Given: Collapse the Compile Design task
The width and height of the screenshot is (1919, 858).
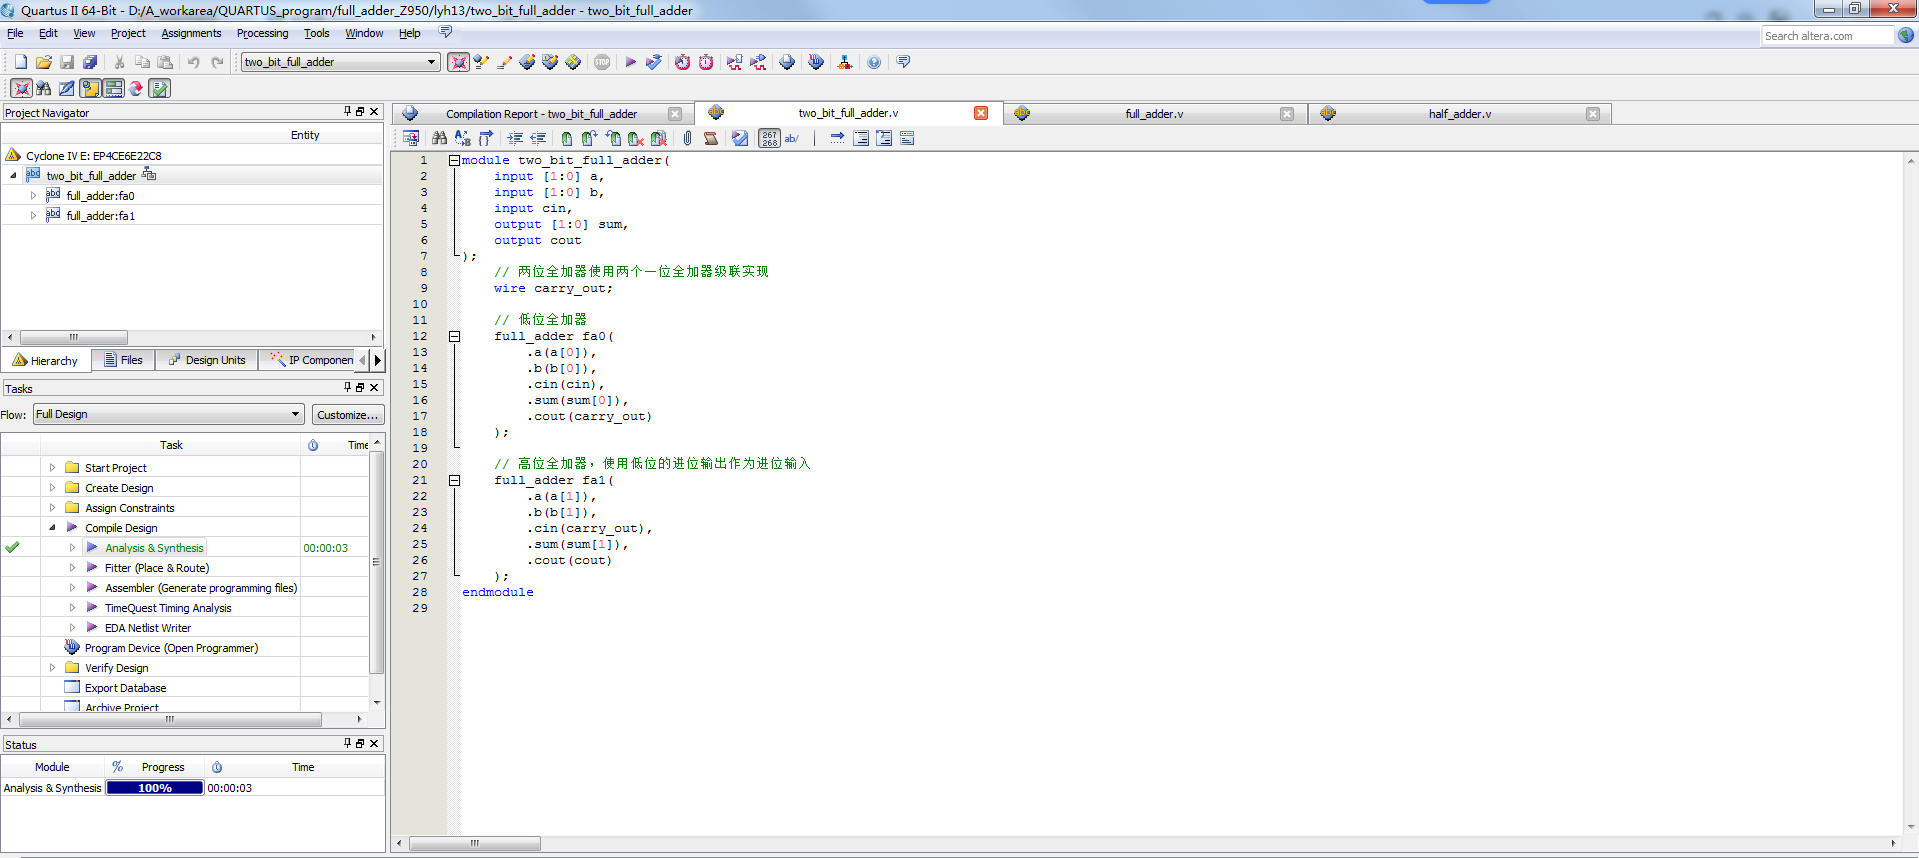Looking at the screenshot, I should tap(52, 528).
